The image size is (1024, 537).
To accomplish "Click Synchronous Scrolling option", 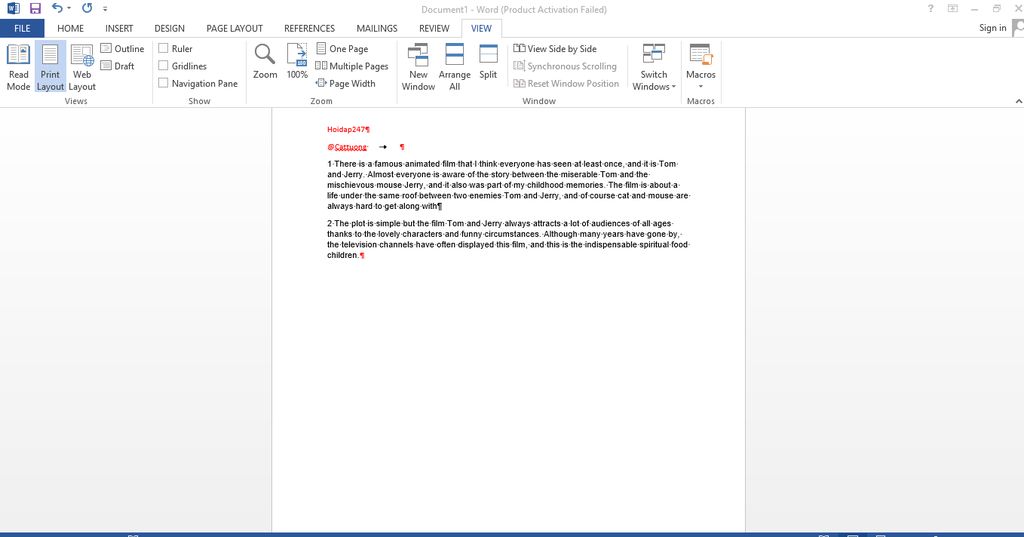I will pyautogui.click(x=565, y=66).
